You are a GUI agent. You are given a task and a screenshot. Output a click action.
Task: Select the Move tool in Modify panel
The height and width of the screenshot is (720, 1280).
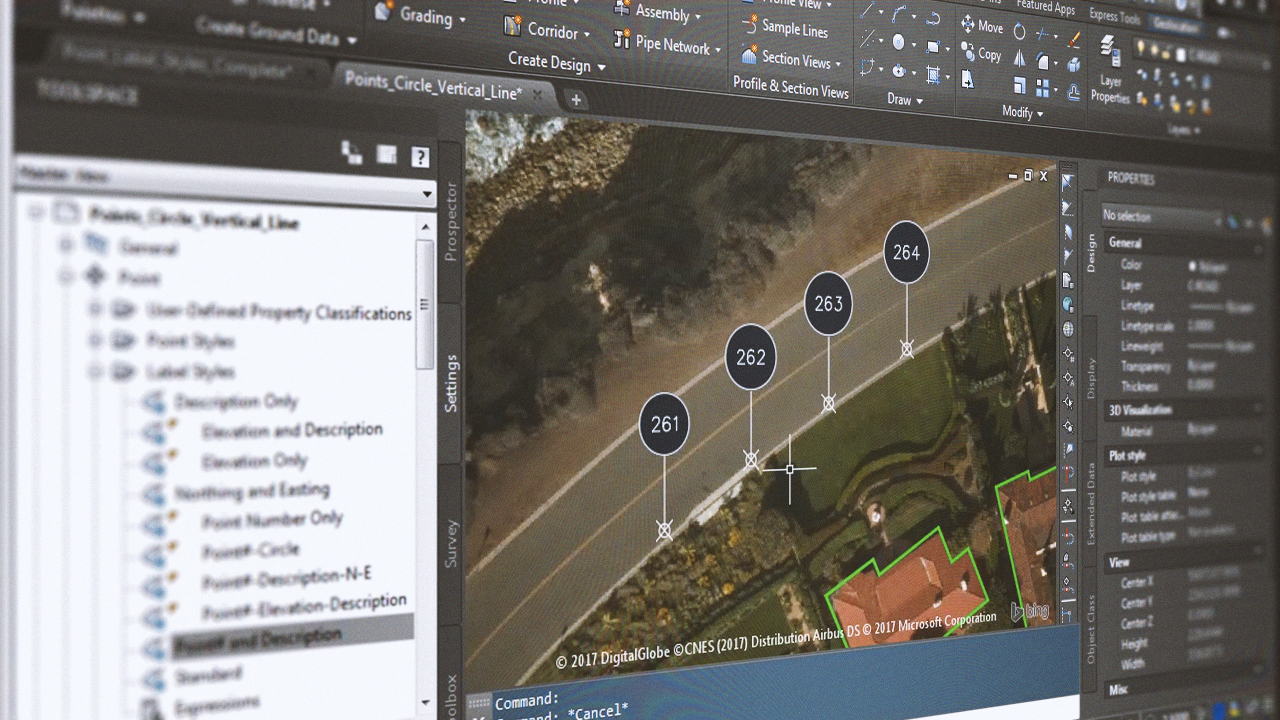tap(981, 27)
